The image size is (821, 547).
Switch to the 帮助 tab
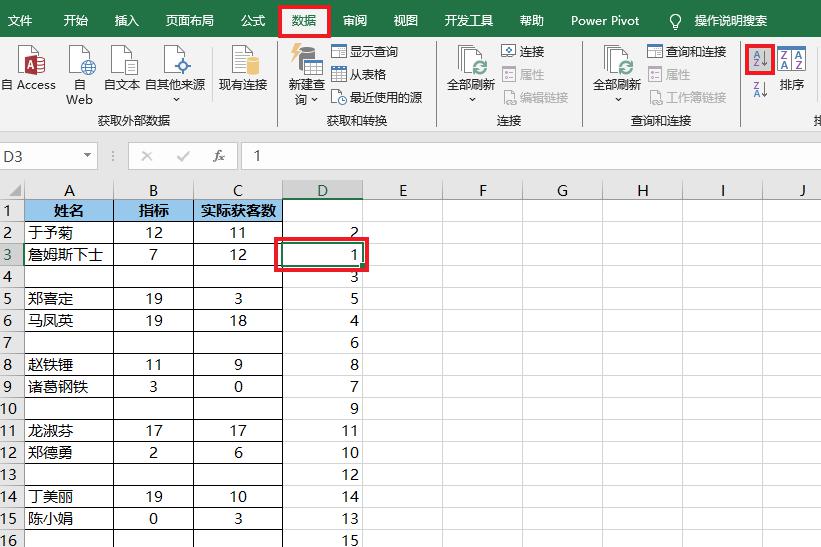[x=531, y=20]
